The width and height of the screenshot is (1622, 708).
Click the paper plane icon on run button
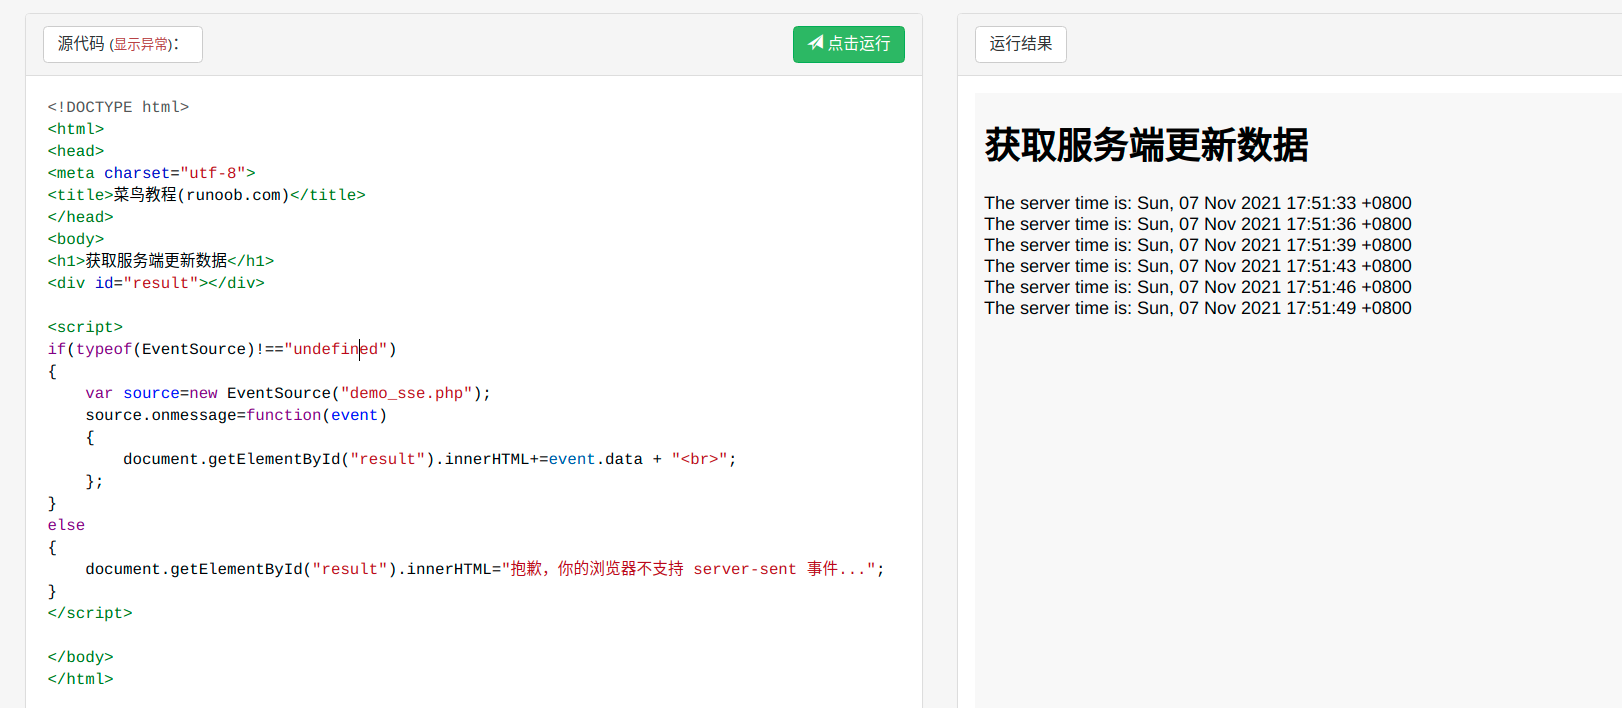[x=816, y=43]
